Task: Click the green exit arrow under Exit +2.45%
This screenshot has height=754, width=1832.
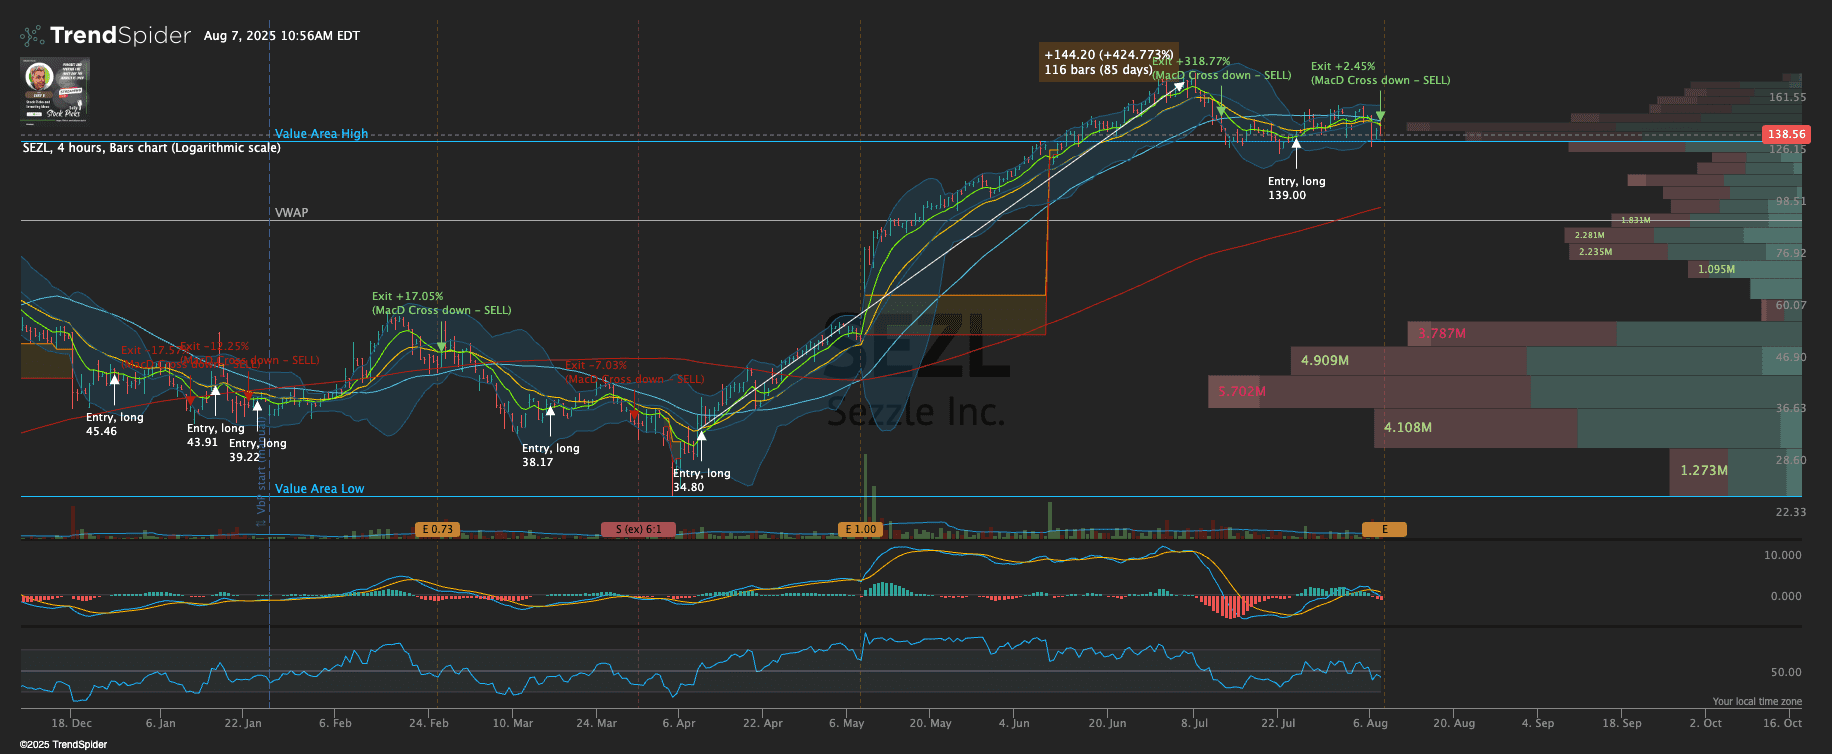Action: [x=1381, y=117]
